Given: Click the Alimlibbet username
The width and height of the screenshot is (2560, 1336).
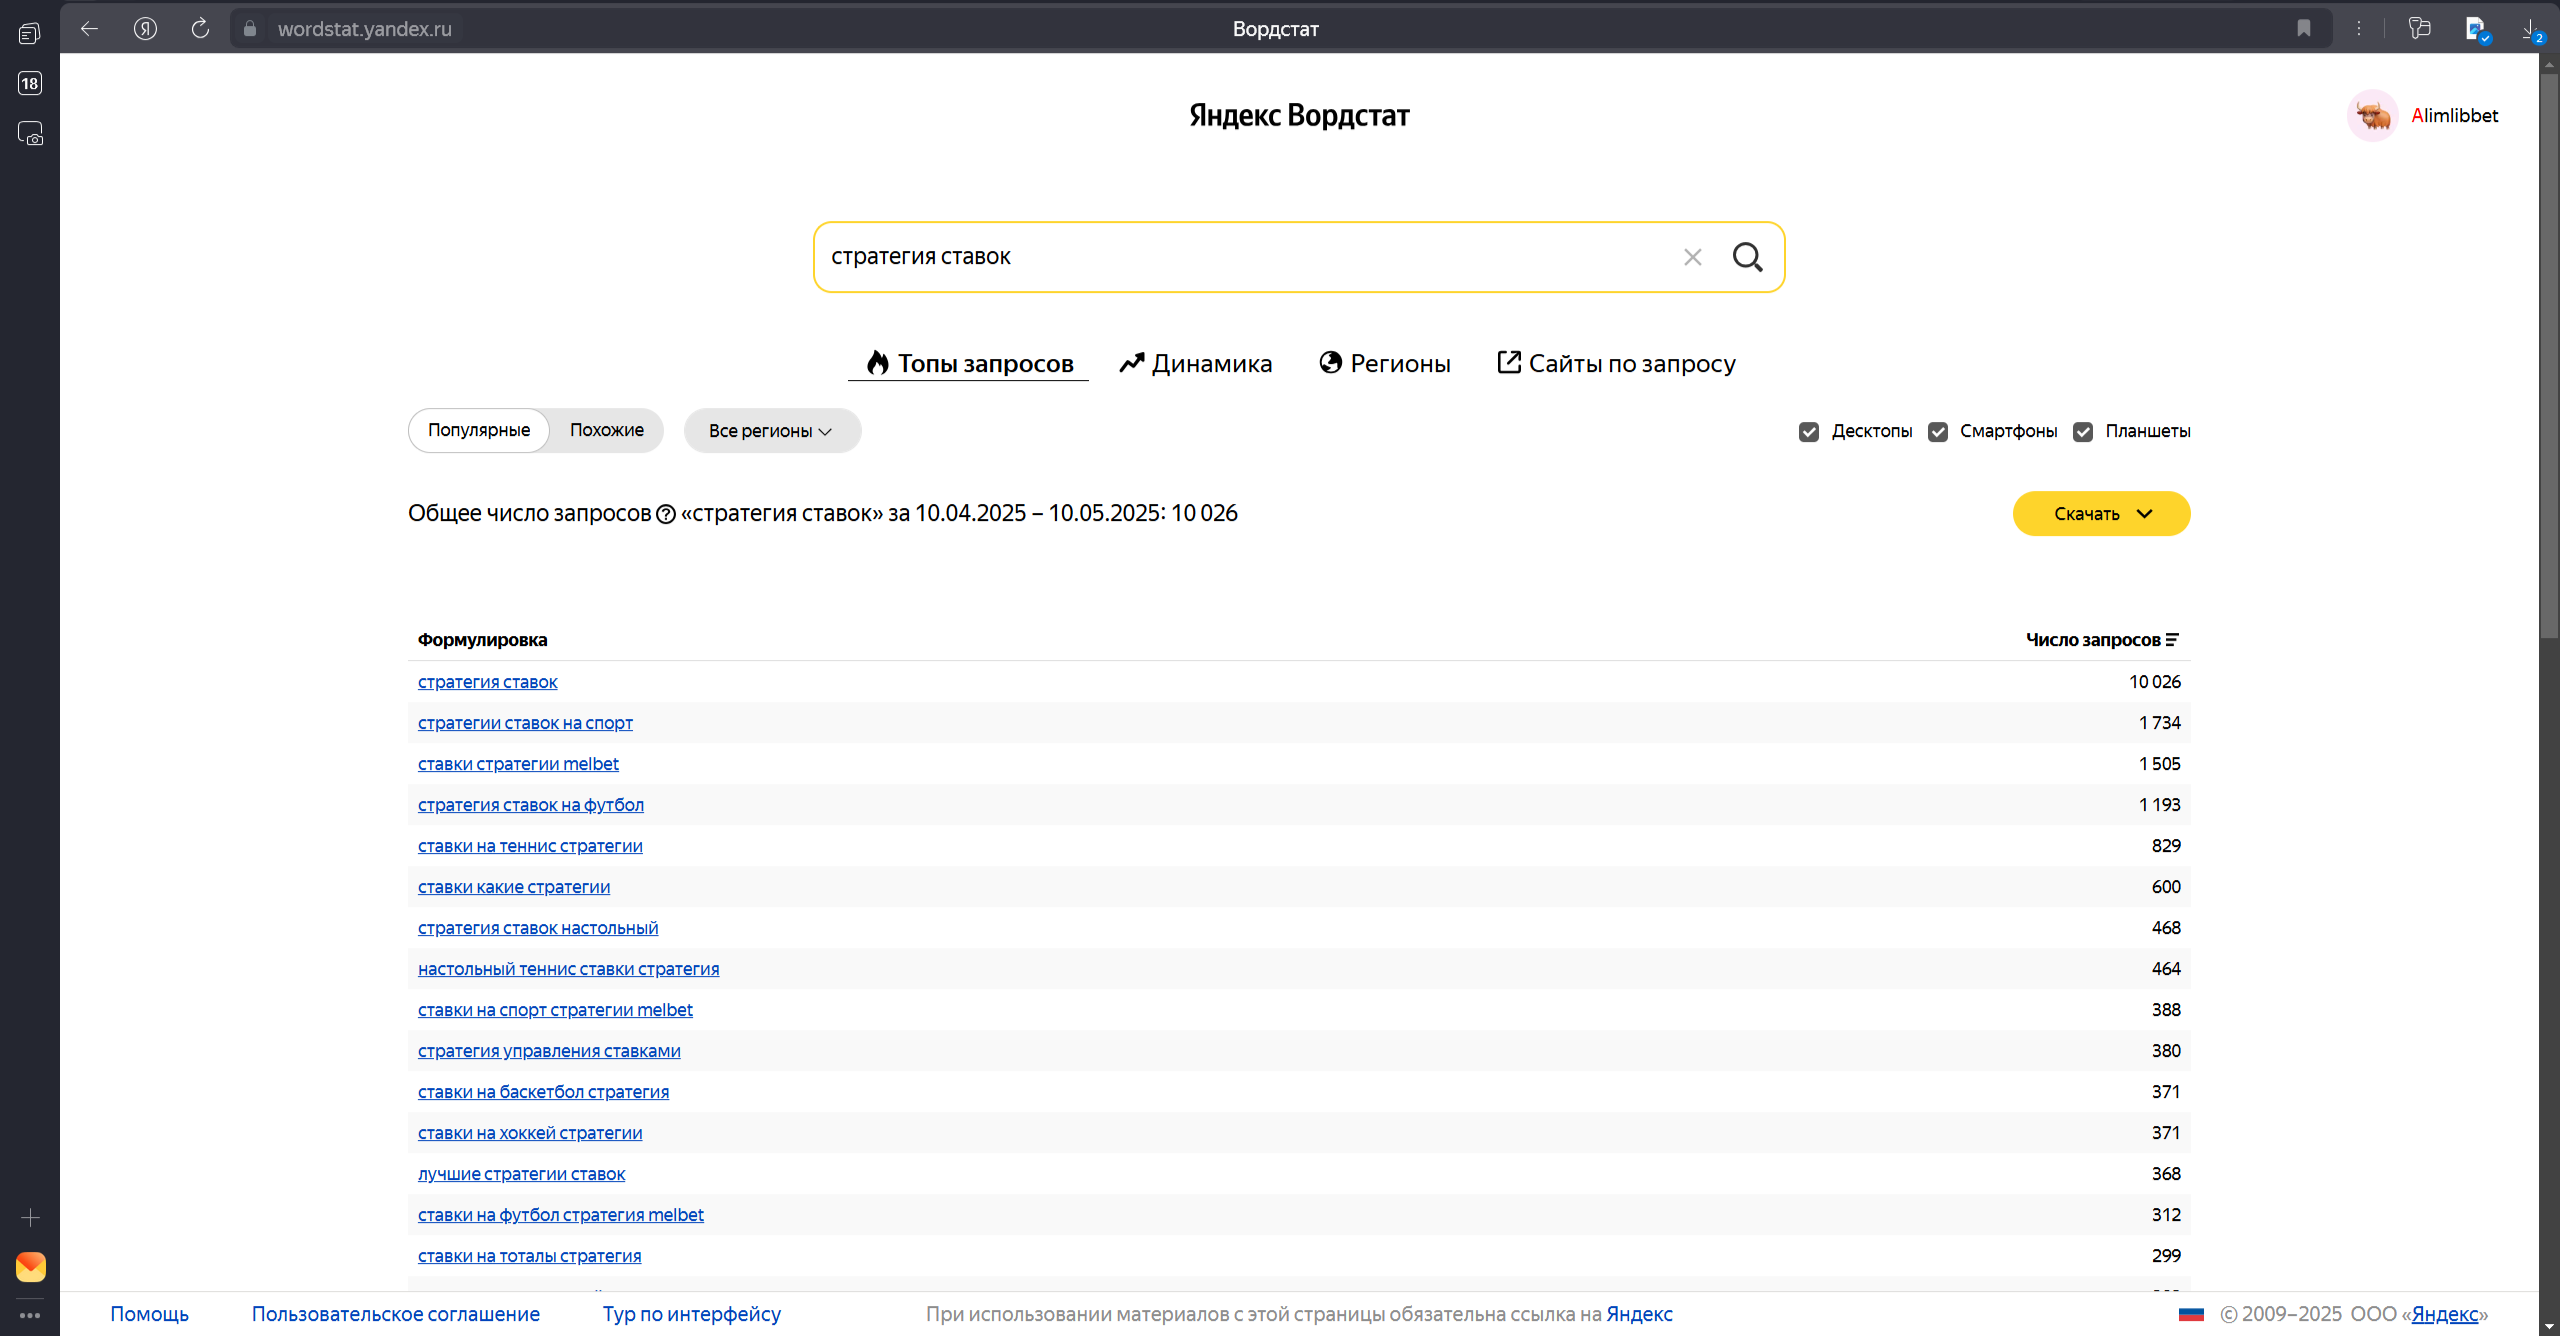Looking at the screenshot, I should point(2454,116).
